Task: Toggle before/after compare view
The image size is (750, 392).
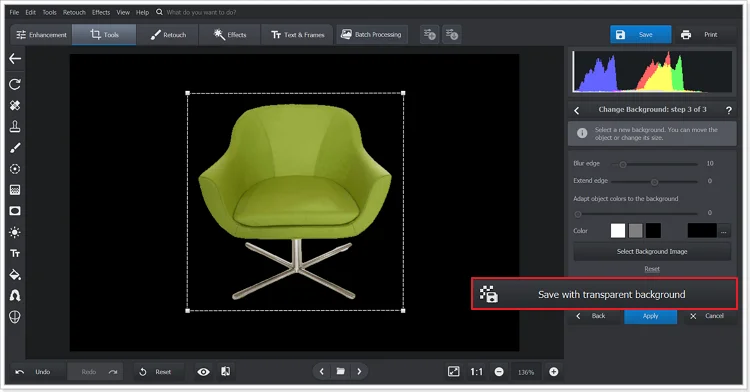Action: click(225, 371)
